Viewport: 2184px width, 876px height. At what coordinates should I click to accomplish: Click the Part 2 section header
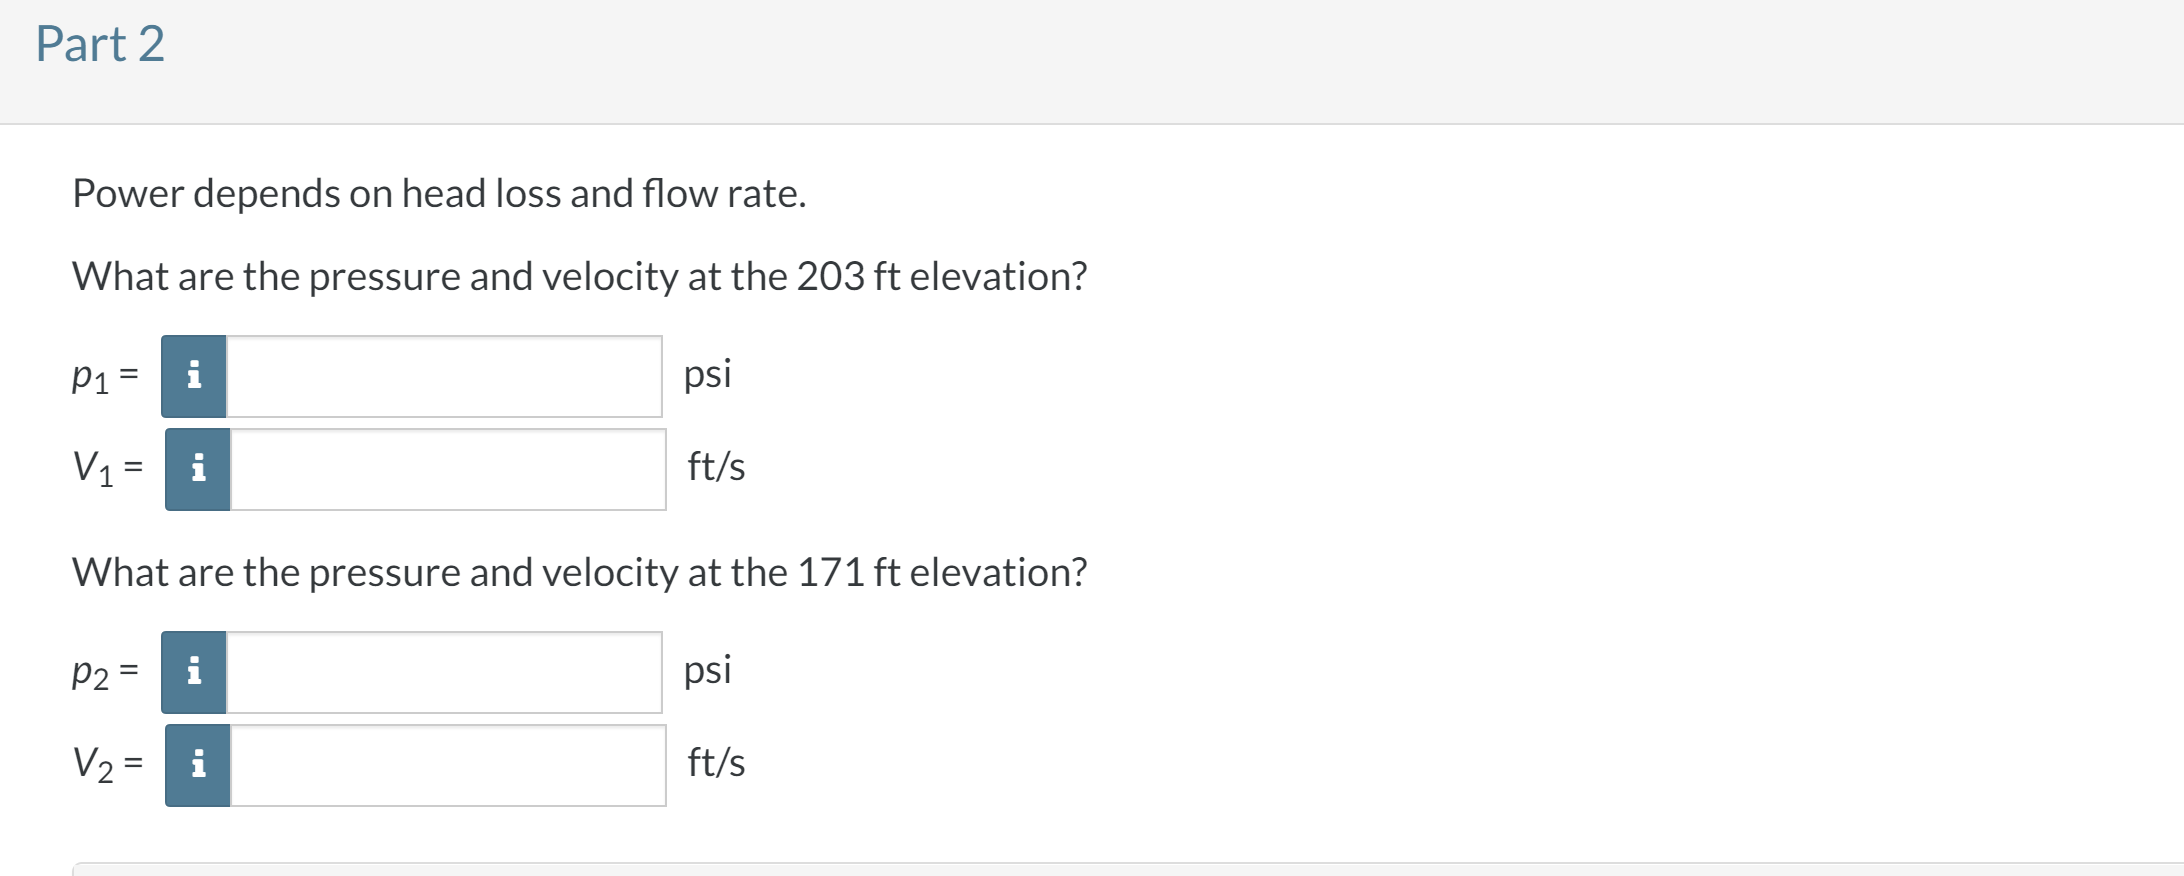point(100,44)
